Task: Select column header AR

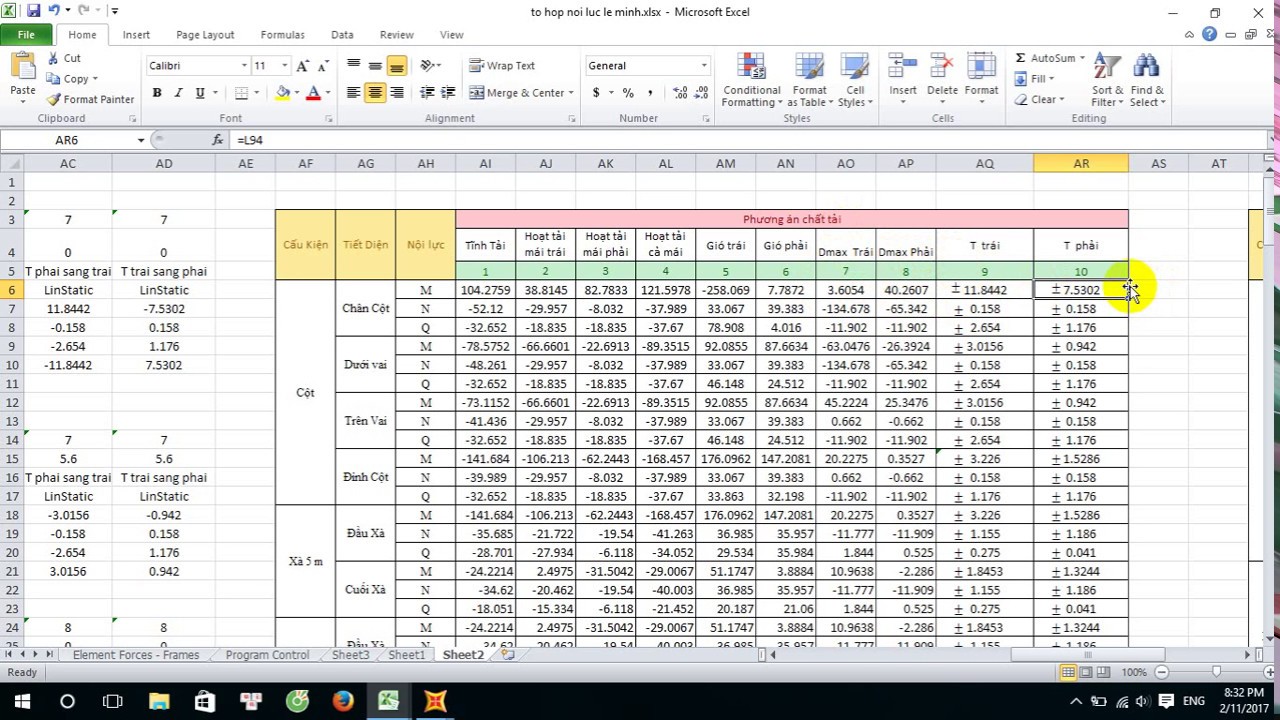Action: (1081, 163)
